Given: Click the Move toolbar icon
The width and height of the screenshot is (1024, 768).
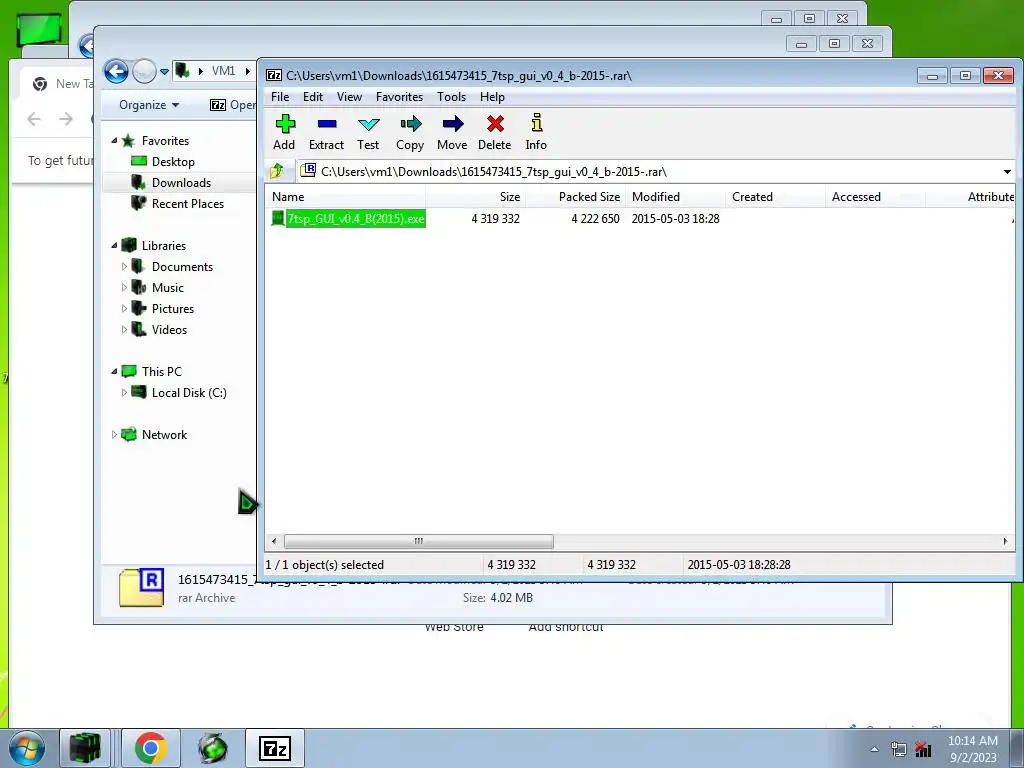Looking at the screenshot, I should pos(452,133).
